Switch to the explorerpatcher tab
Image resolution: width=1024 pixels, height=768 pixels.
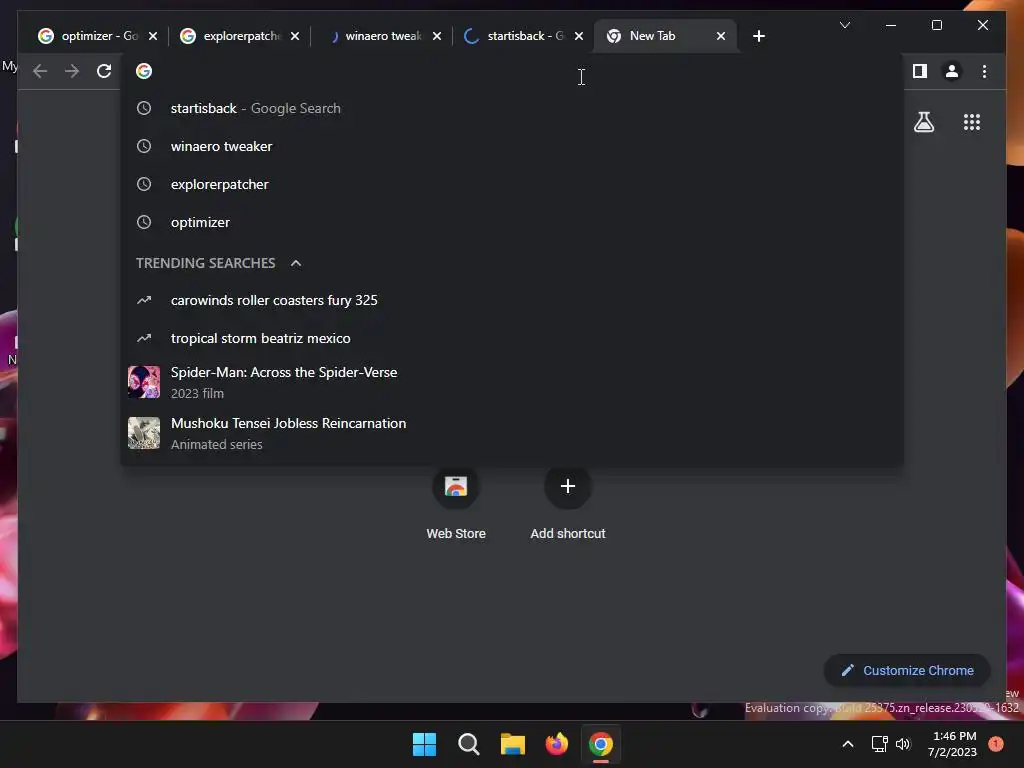pyautogui.click(x=240, y=36)
